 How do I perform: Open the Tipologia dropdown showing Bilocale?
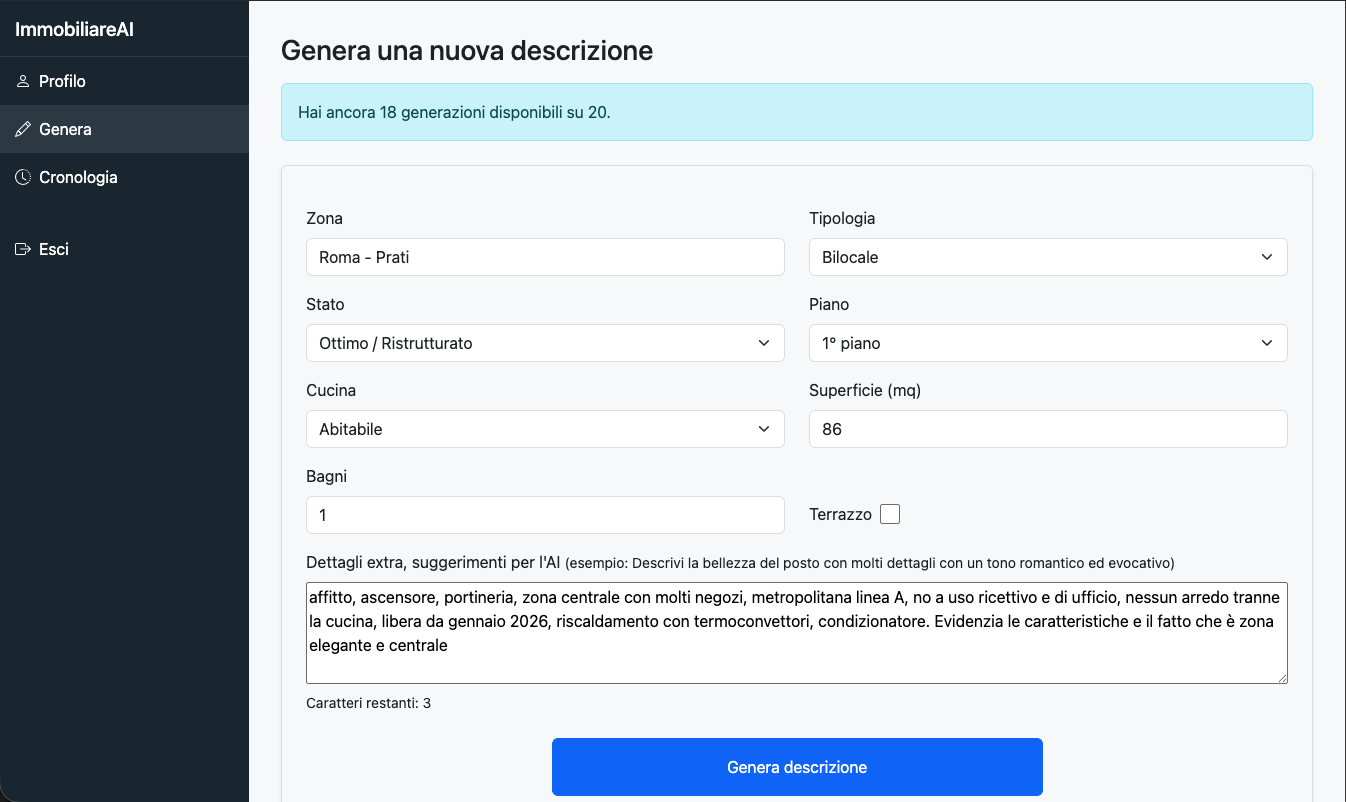tap(1048, 257)
